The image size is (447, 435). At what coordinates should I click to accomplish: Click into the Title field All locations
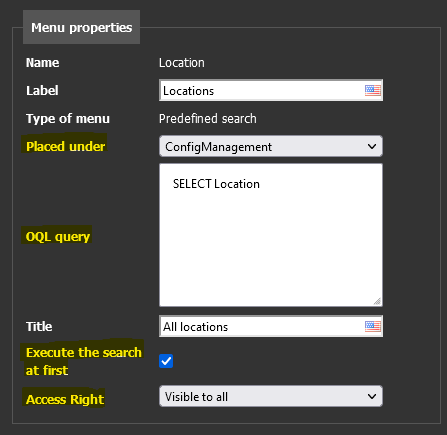point(271,326)
